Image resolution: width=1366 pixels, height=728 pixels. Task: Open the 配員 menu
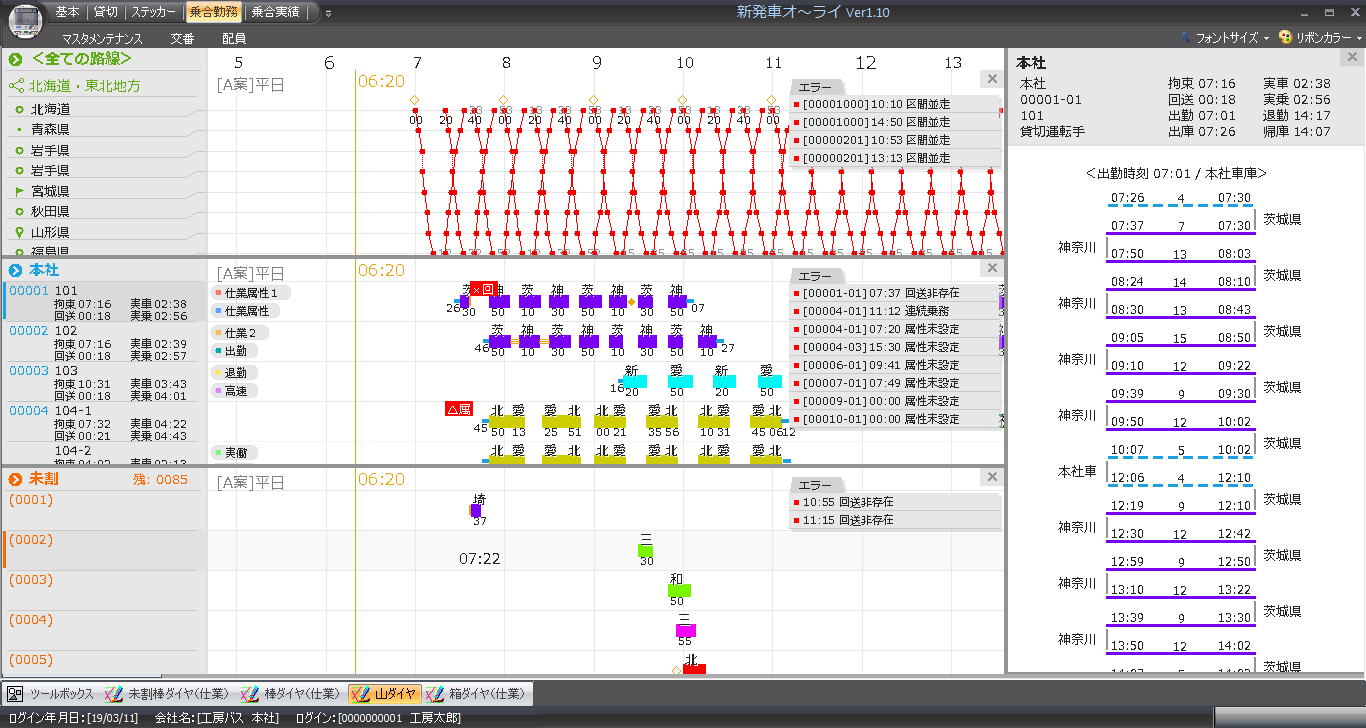[234, 38]
